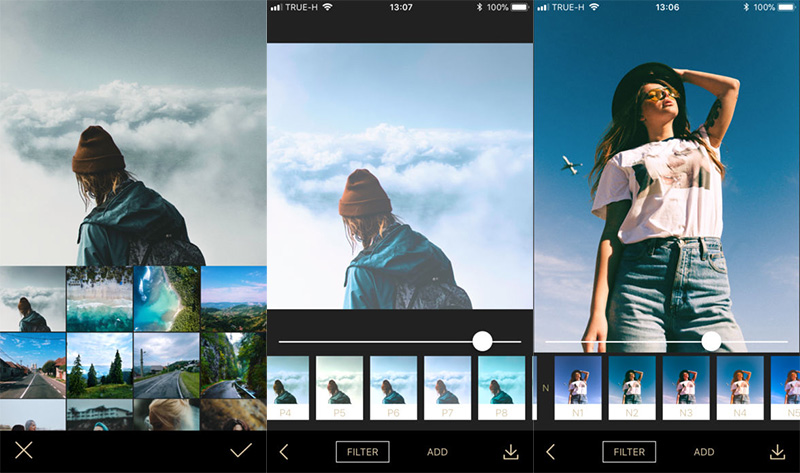
Task: Open the FILTER tab in cloud photo editor
Action: (362, 452)
